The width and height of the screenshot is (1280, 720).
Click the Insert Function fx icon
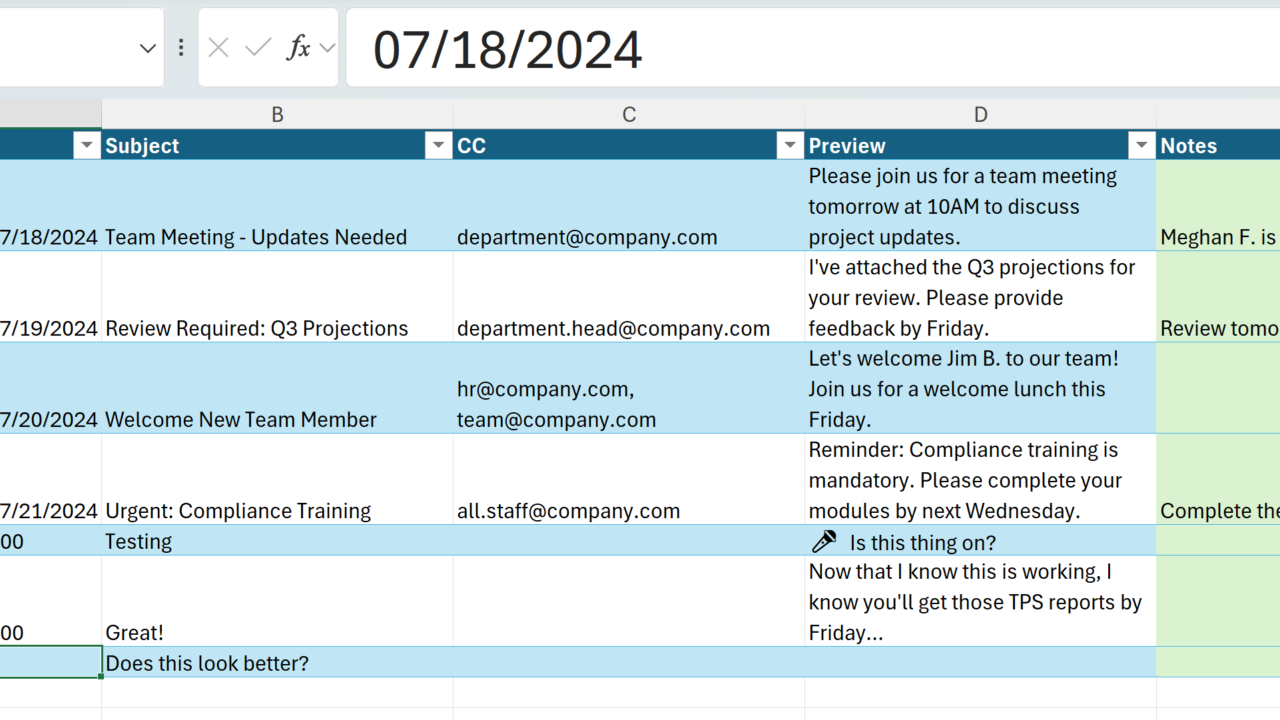(x=297, y=48)
